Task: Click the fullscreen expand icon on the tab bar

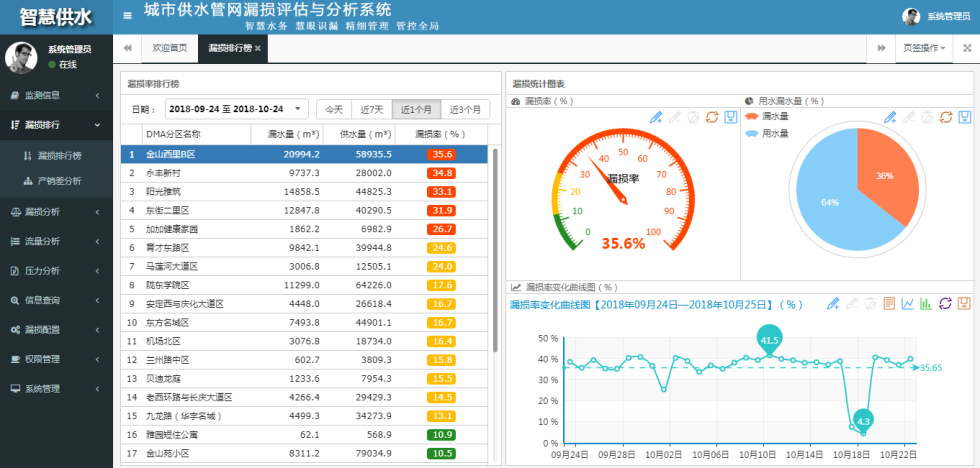Action: [967, 48]
